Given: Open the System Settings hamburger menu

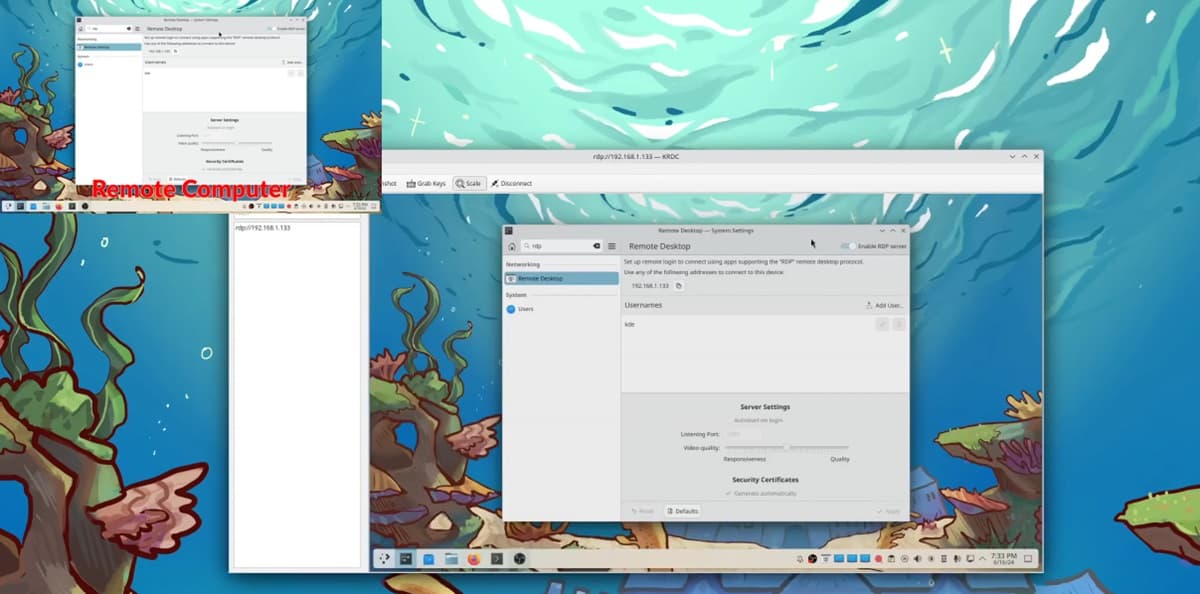Looking at the screenshot, I should (612, 246).
